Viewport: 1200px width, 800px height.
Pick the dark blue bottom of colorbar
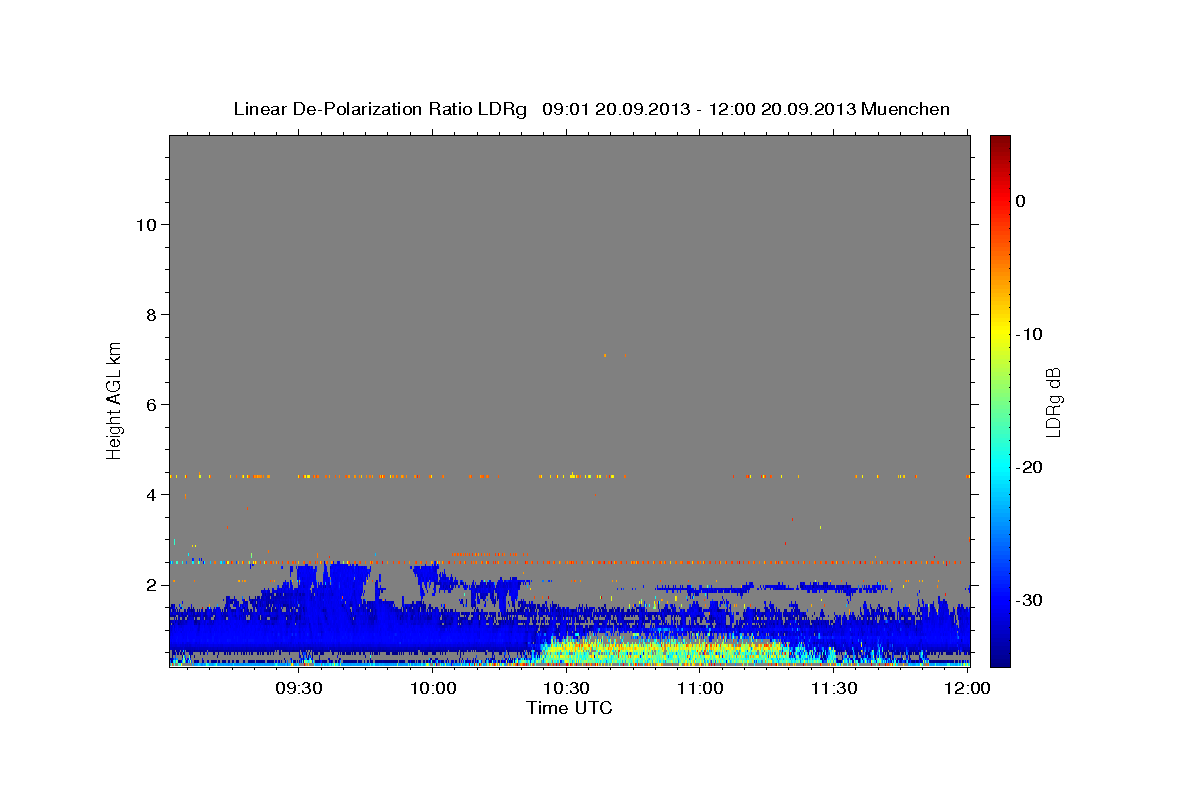point(1000,659)
